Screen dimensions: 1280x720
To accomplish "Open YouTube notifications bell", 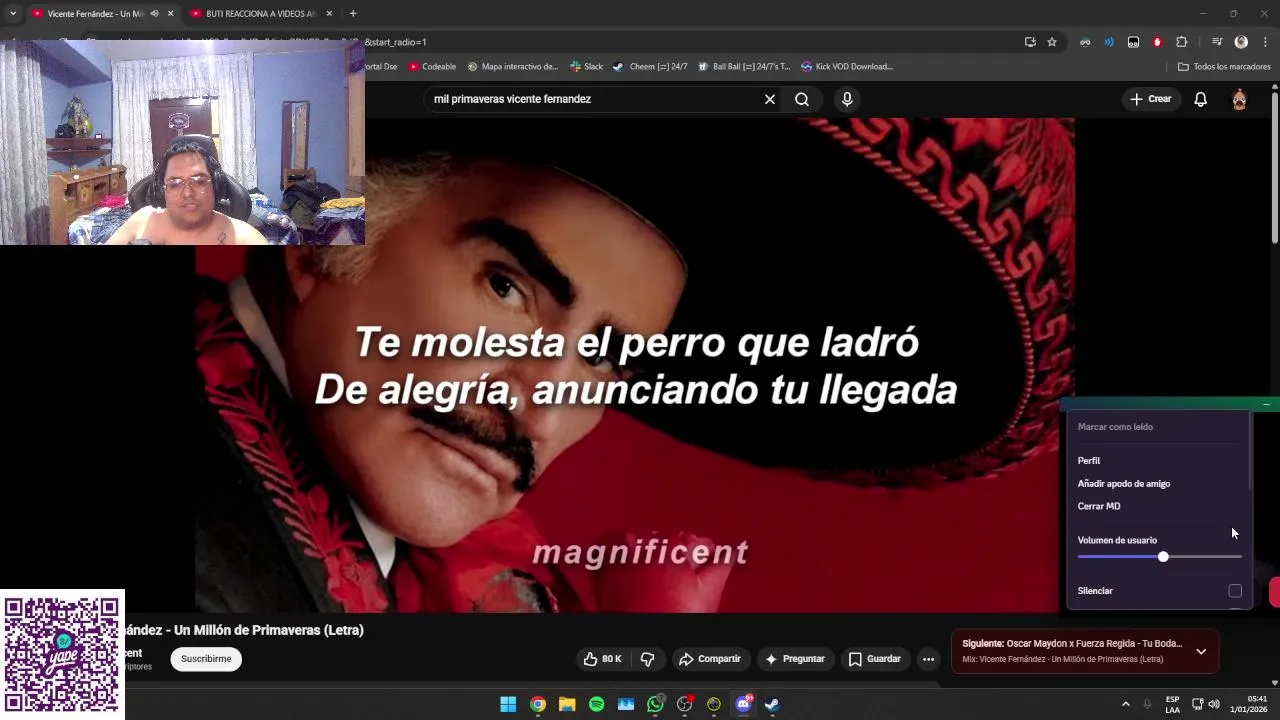I will [1201, 99].
